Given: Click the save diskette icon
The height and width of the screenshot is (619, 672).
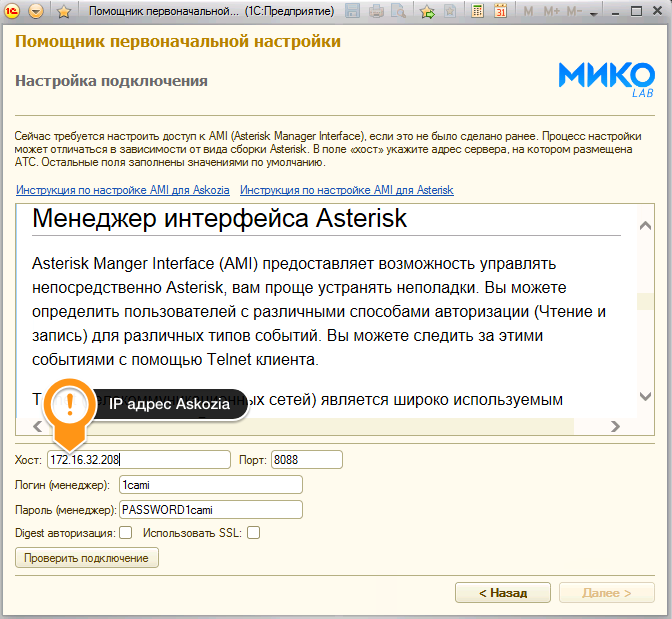Looking at the screenshot, I should click(x=352, y=11).
